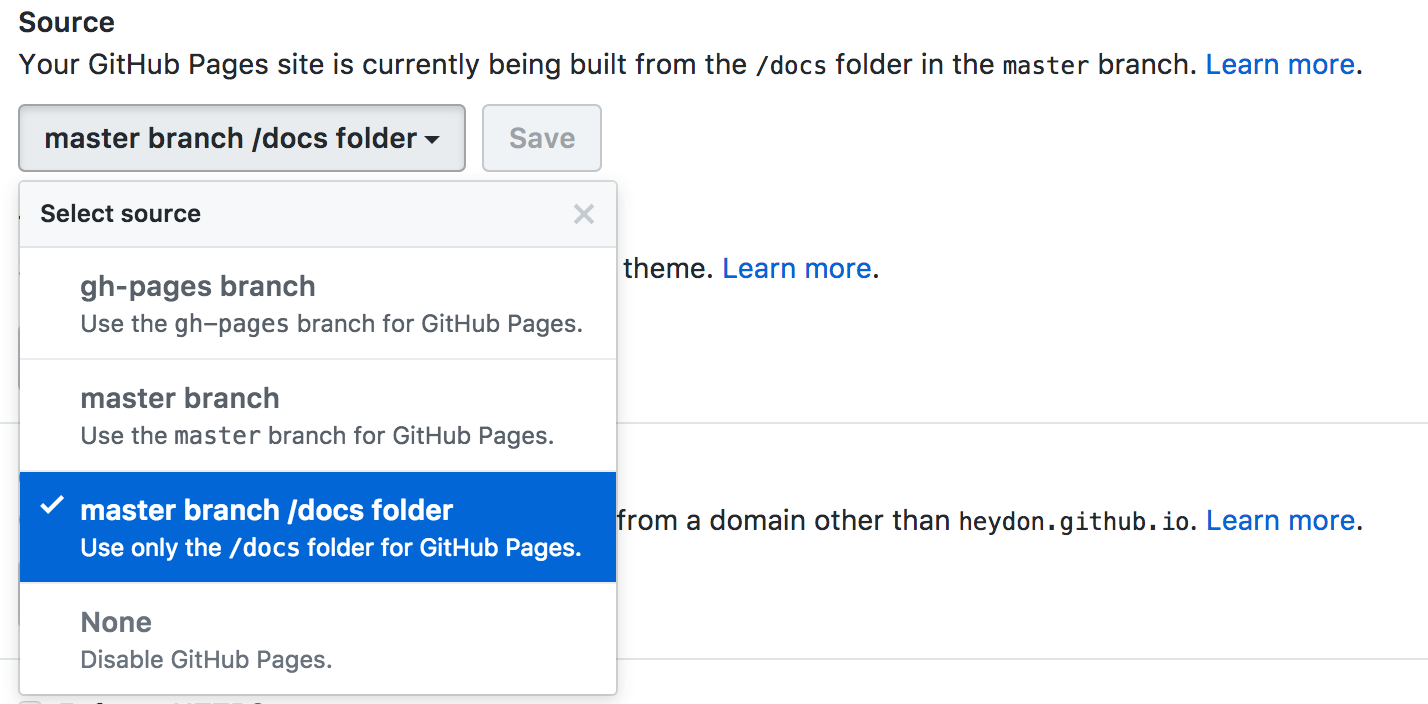Toggle the partially visible checkbox at bottom
Image resolution: width=1428 pixels, height=704 pixels.
tap(32, 700)
